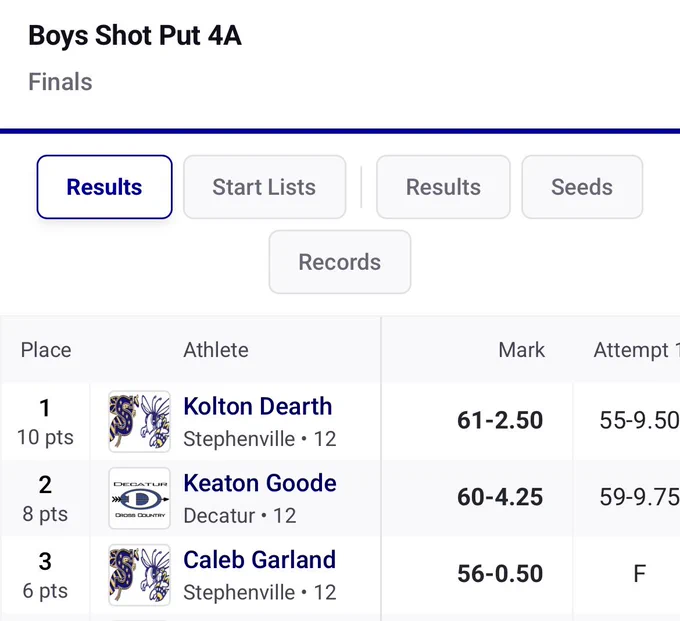Open Caleb Garland's Stephenville team logo
680x621 pixels.
pos(139,575)
